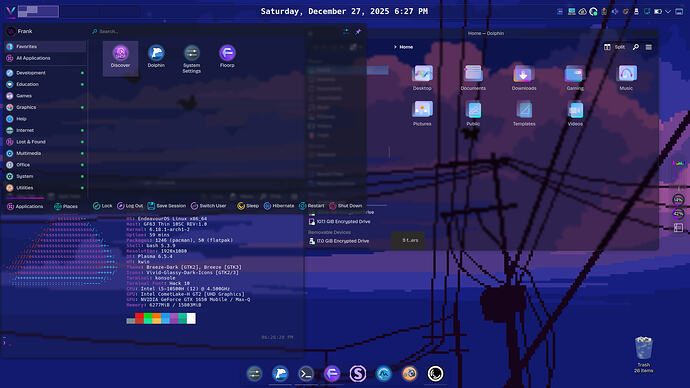690x388 pixels.
Task: Pin the application launcher open
Action: [358, 32]
